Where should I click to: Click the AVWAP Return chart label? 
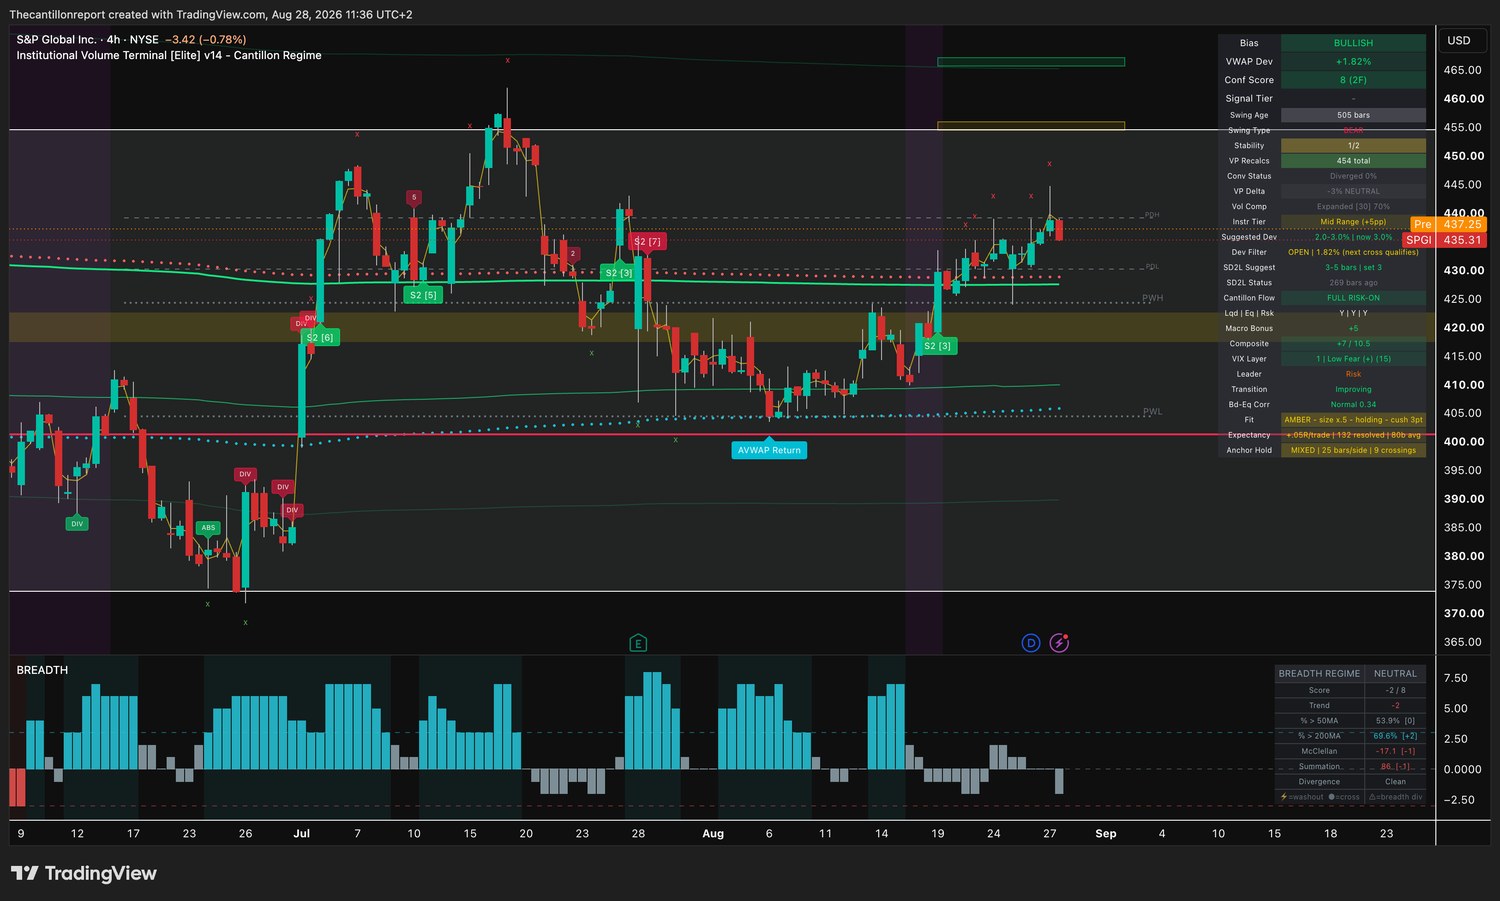(769, 450)
